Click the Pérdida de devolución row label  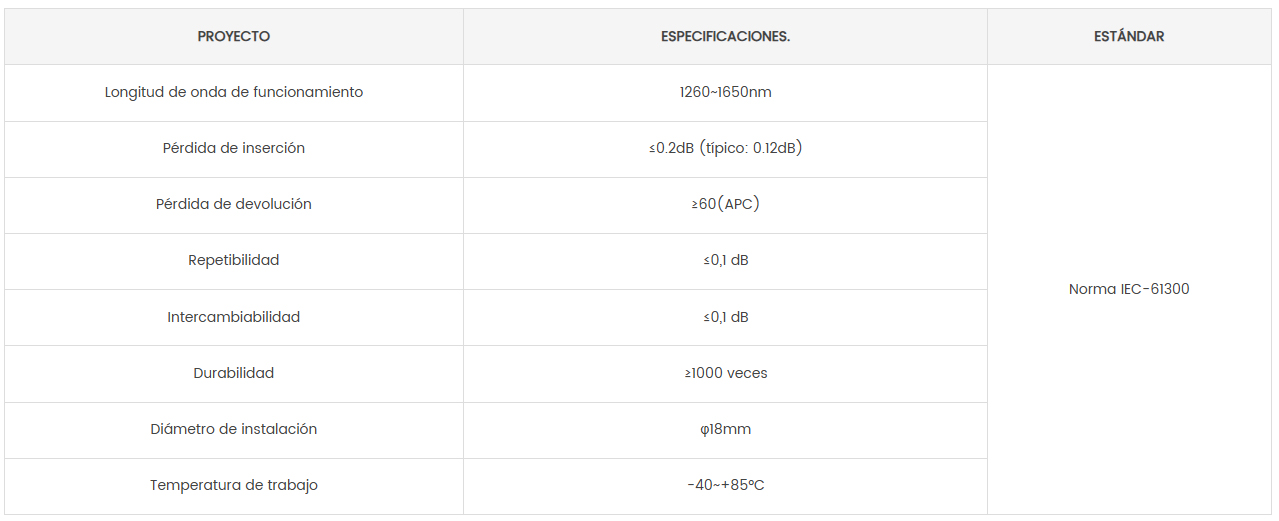(x=234, y=204)
